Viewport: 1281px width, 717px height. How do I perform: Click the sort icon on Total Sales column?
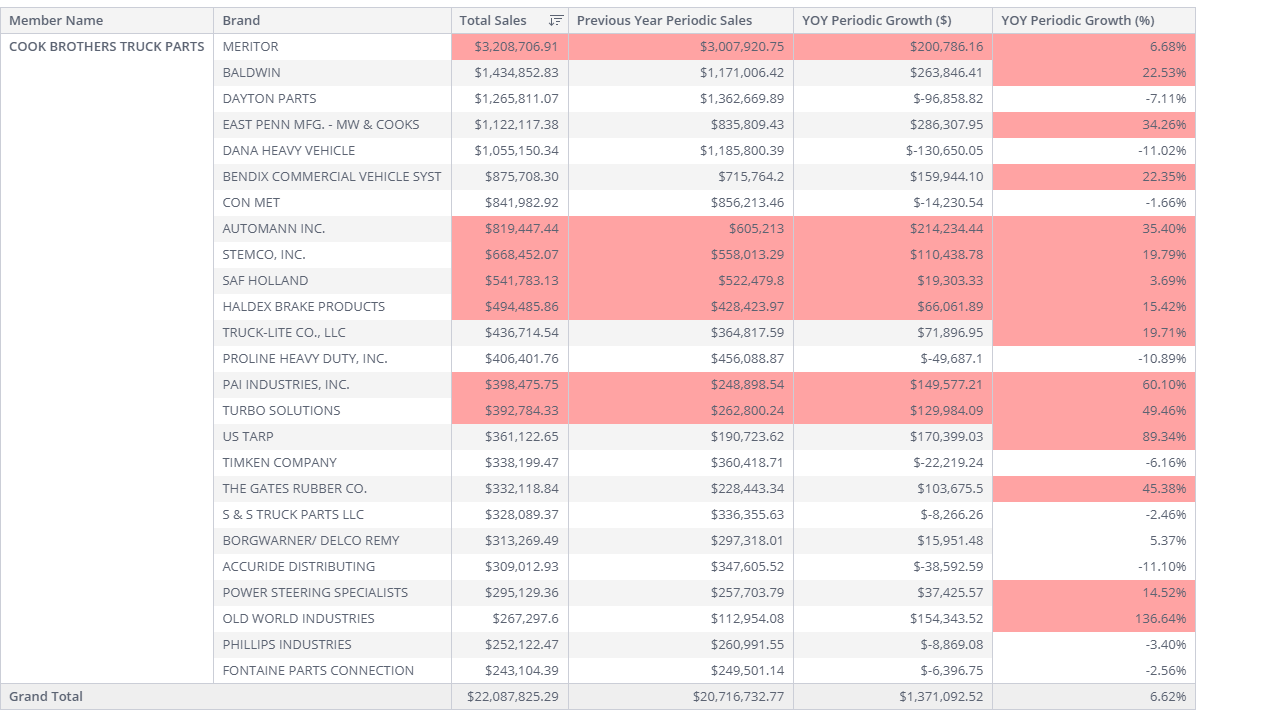tap(558, 20)
